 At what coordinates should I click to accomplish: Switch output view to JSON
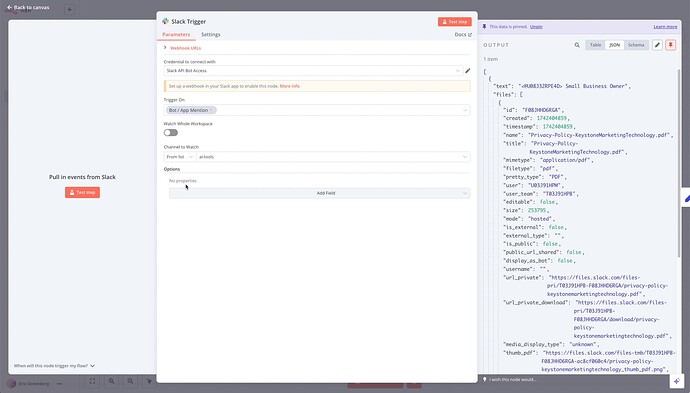click(614, 45)
